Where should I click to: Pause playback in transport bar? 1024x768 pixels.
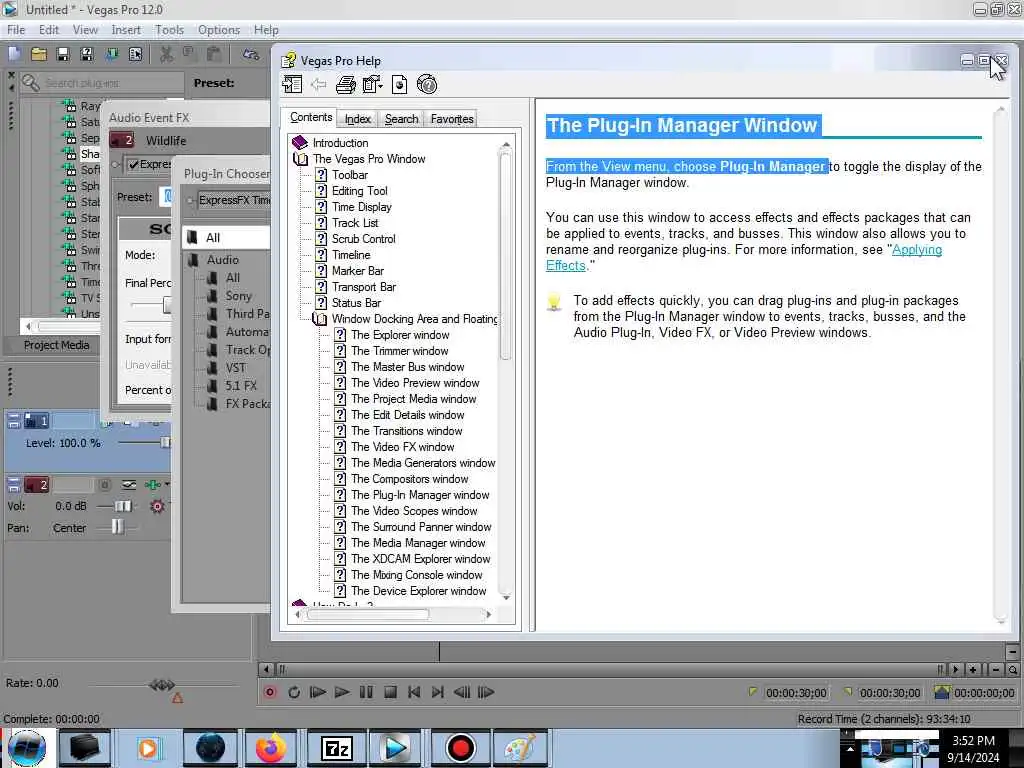[366, 692]
